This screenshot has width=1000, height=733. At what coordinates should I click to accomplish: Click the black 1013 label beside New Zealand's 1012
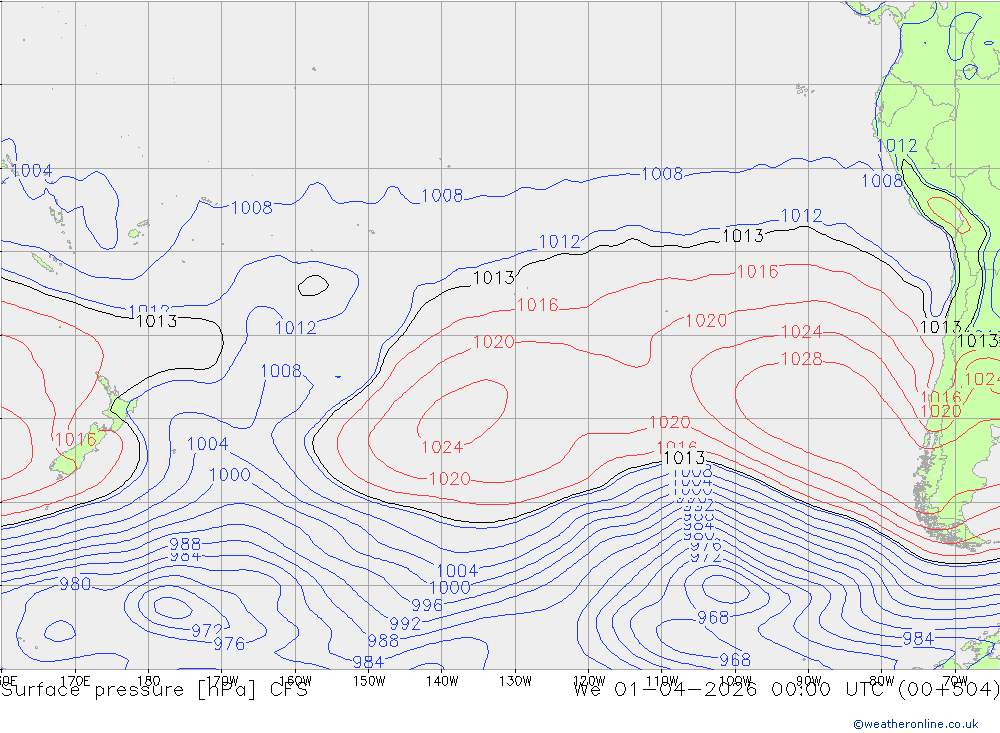click(x=157, y=321)
